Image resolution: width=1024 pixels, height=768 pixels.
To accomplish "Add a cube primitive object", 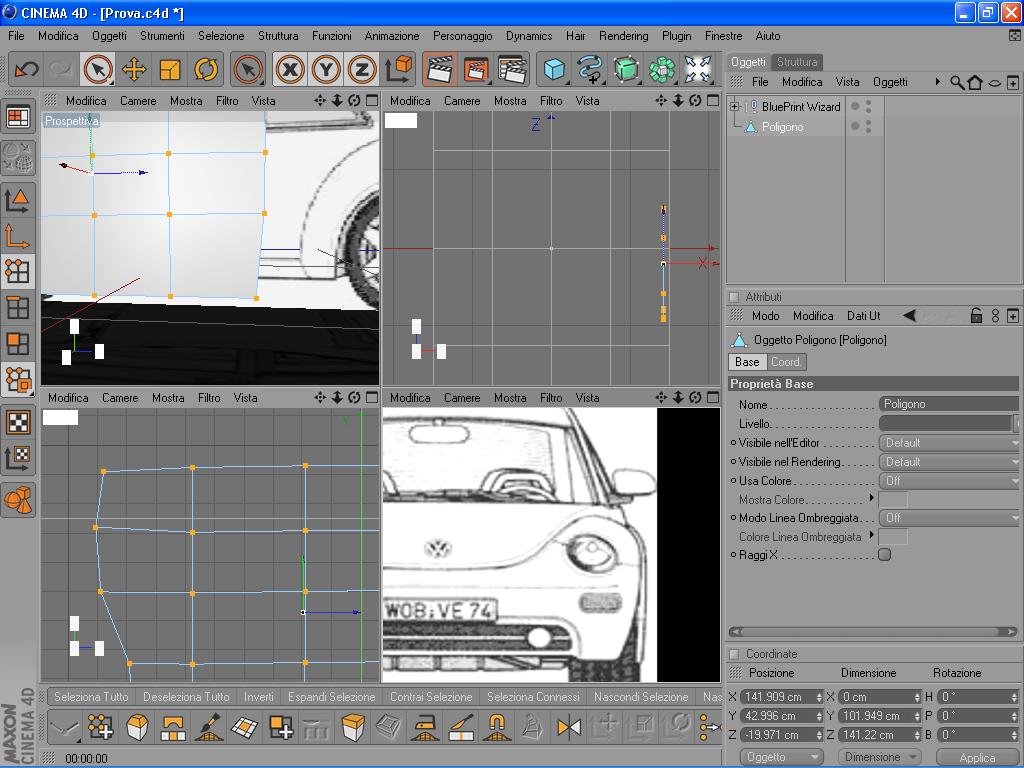I will pos(554,69).
